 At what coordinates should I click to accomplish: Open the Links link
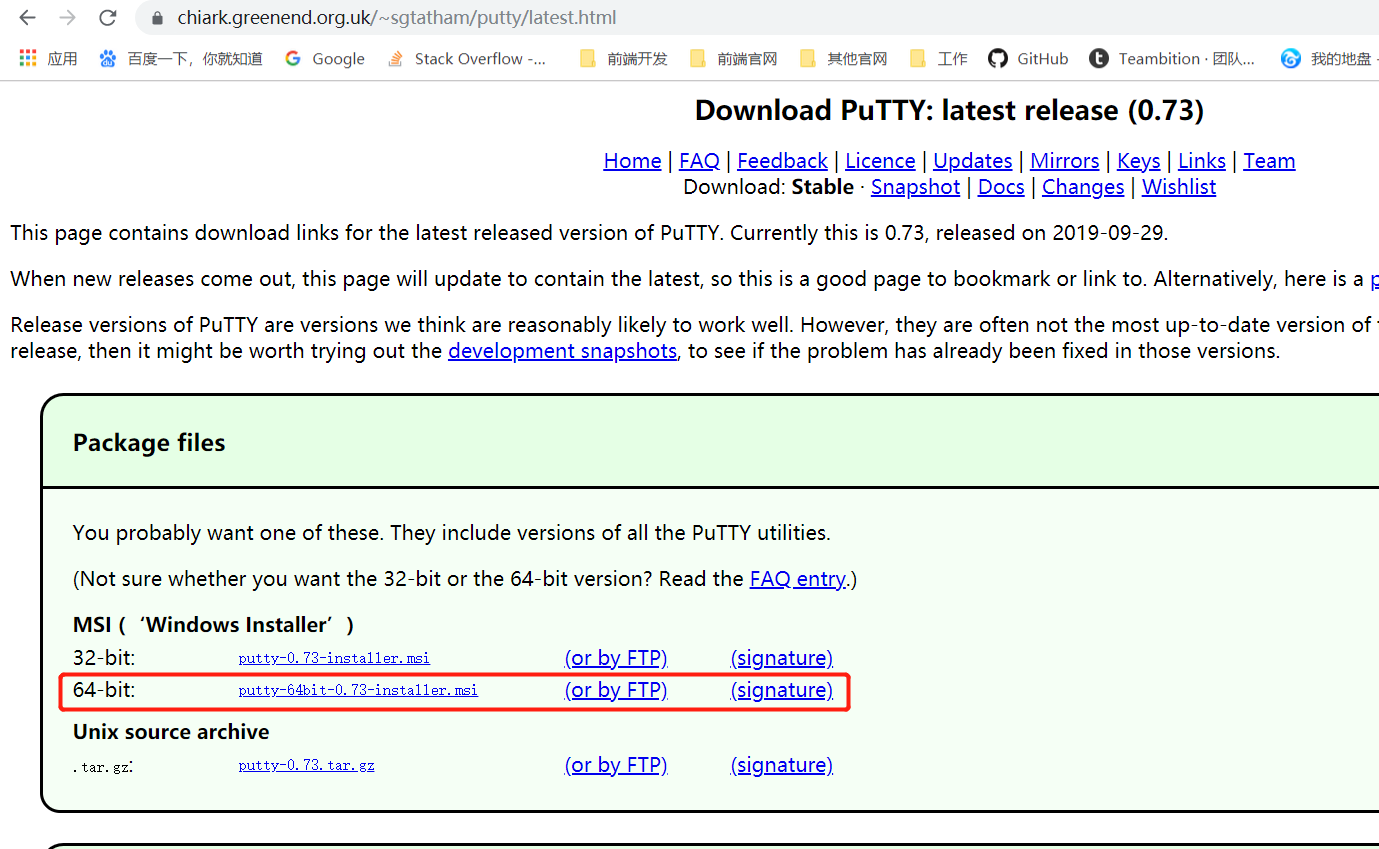[x=1201, y=161]
